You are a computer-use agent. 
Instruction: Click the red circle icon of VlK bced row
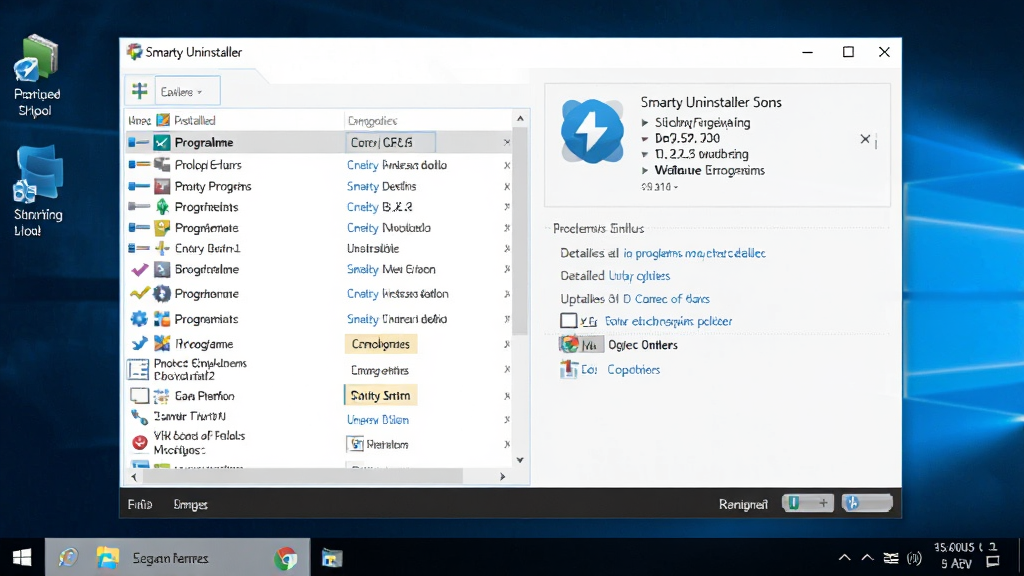click(x=140, y=443)
